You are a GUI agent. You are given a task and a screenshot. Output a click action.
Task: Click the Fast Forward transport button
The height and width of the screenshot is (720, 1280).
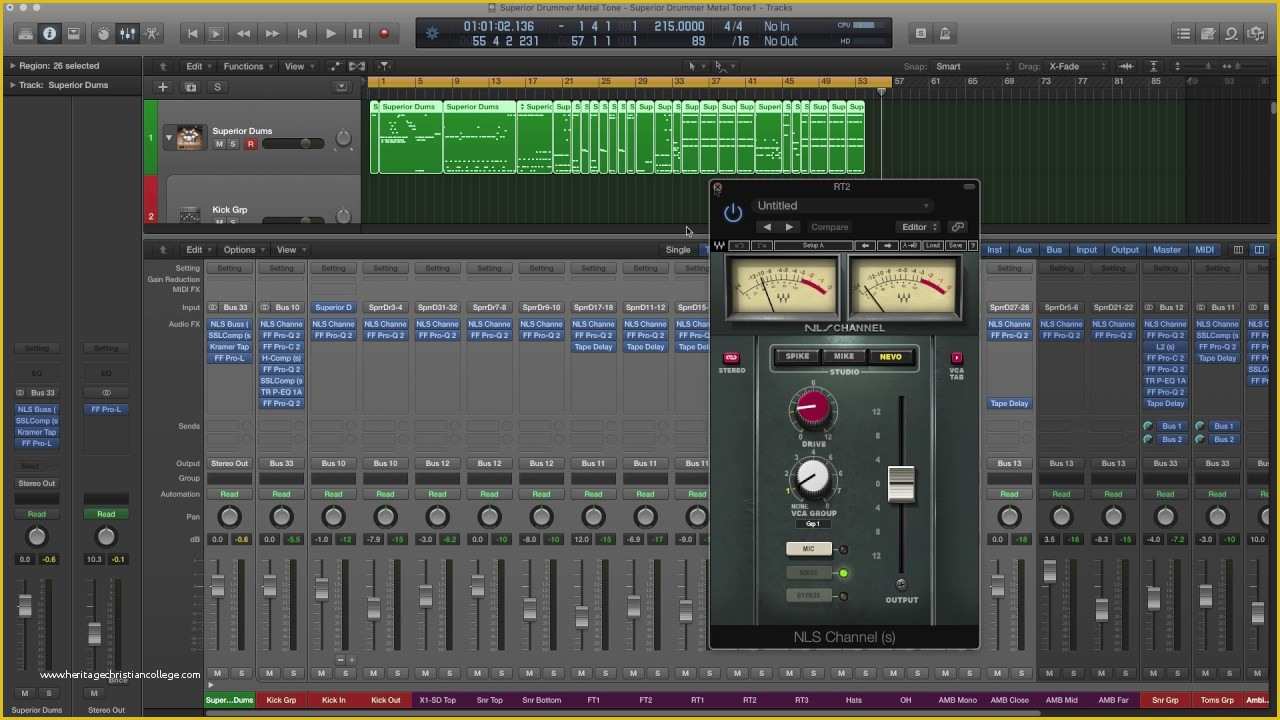(271, 34)
